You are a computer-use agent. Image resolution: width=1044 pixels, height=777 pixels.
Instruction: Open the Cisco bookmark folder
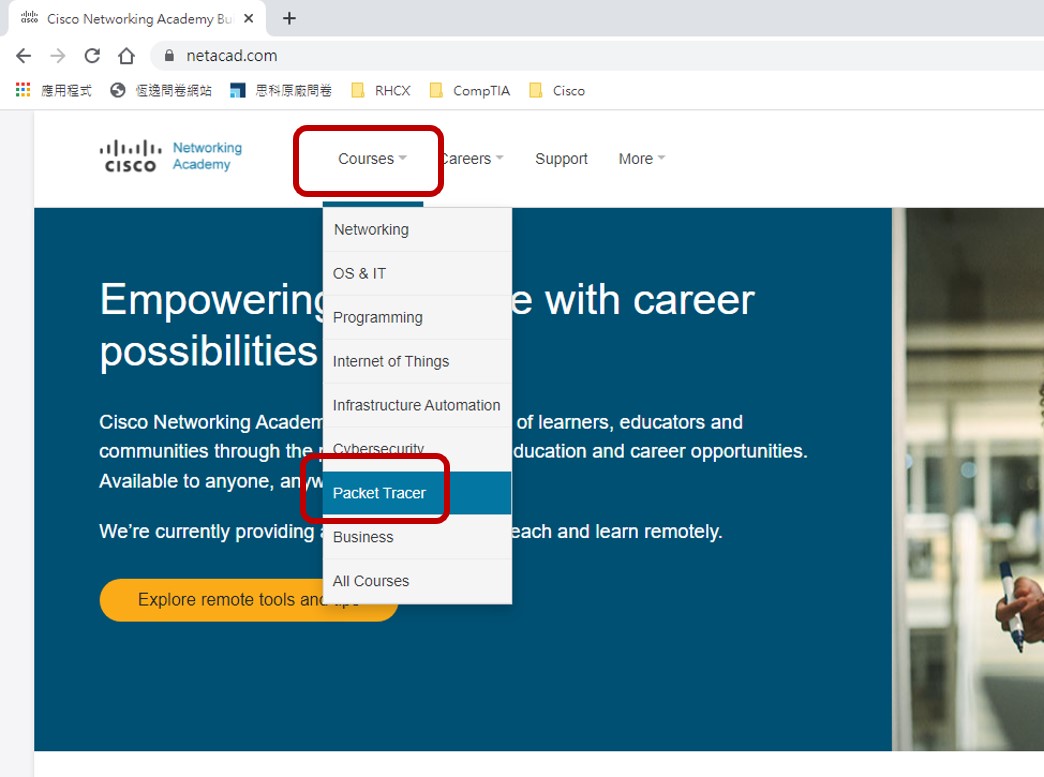pos(557,91)
